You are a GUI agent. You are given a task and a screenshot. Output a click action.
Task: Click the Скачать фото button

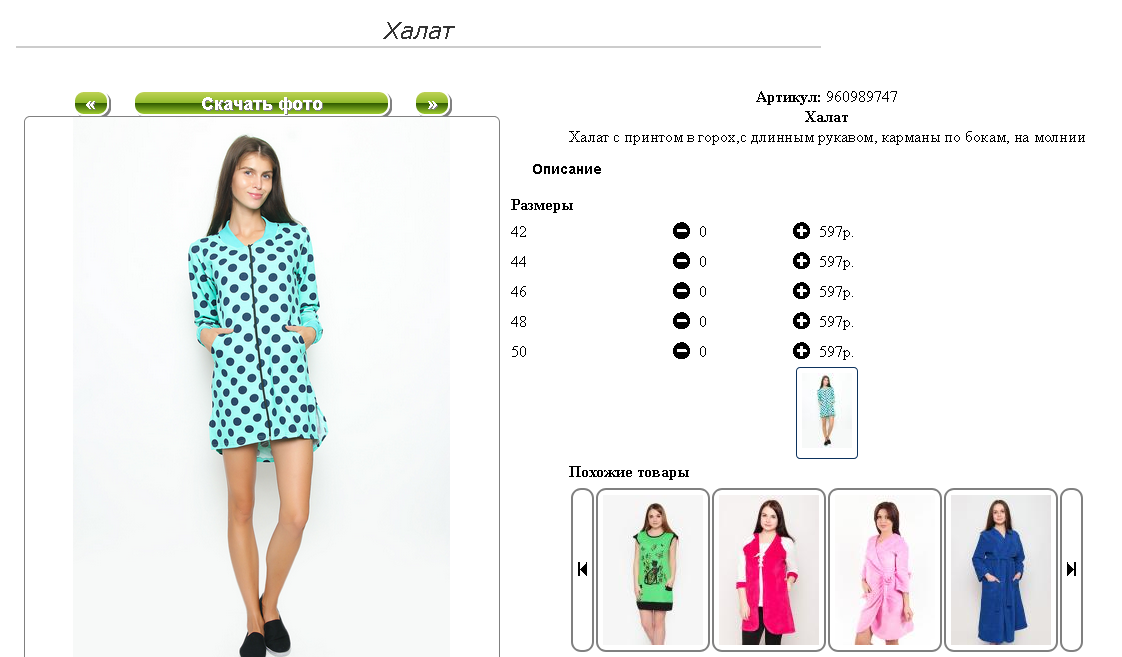[263, 104]
